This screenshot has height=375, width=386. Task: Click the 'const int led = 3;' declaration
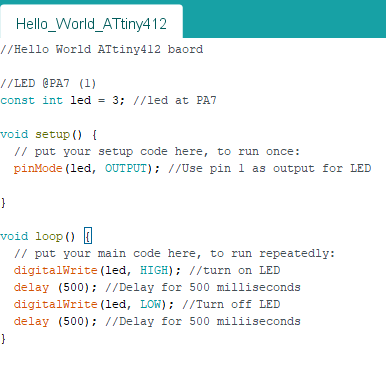62,100
